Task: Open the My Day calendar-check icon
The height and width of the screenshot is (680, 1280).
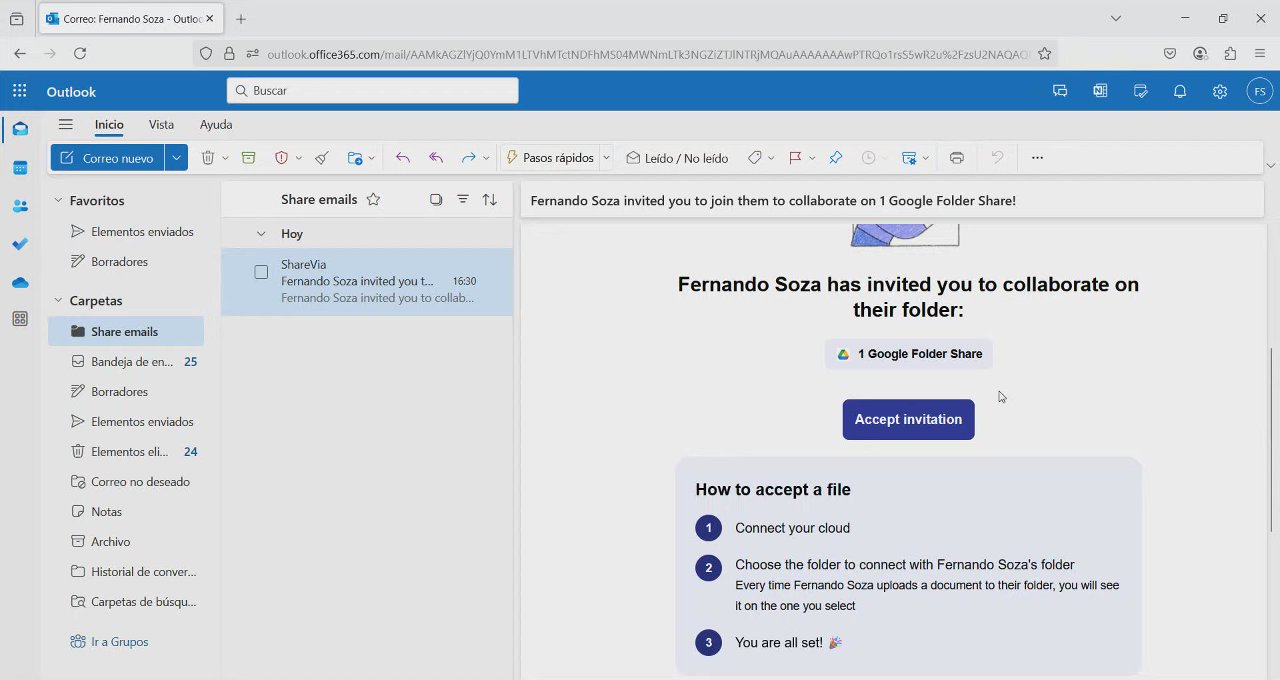Action: tap(1140, 91)
